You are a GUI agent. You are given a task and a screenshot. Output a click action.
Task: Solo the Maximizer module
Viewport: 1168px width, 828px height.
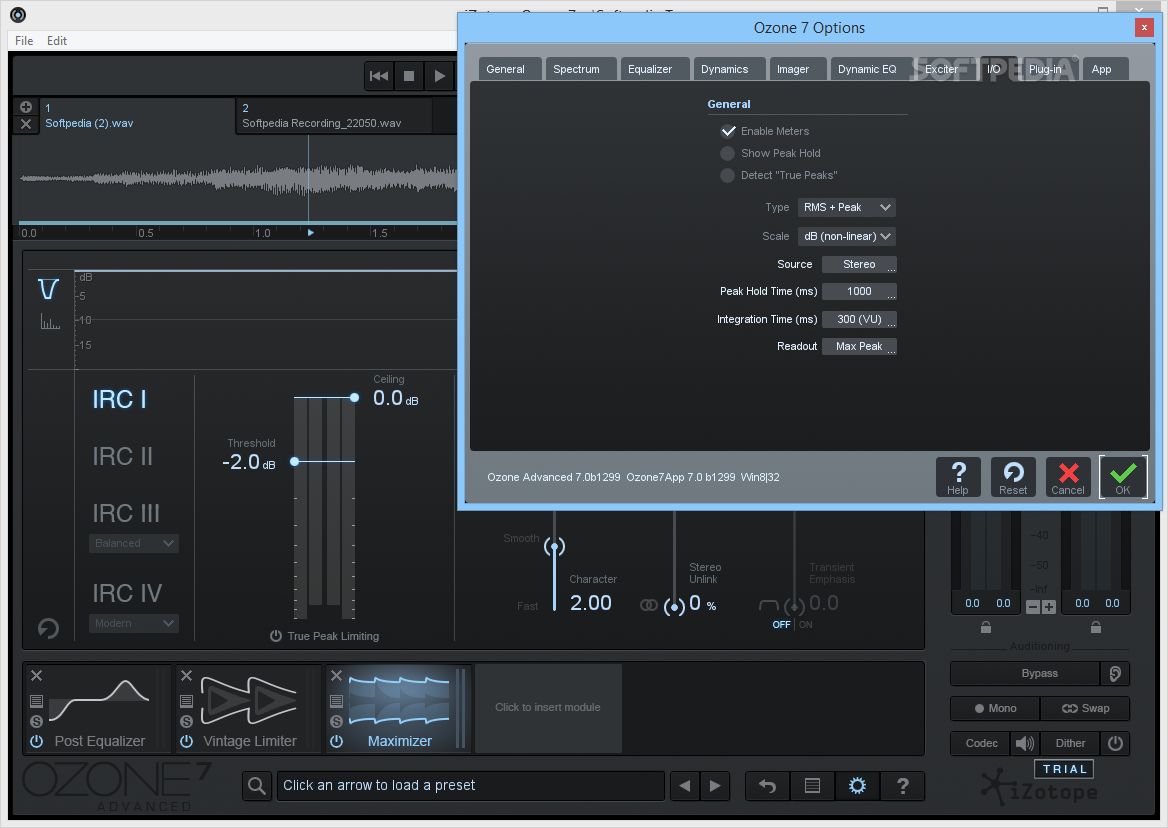pos(337,721)
